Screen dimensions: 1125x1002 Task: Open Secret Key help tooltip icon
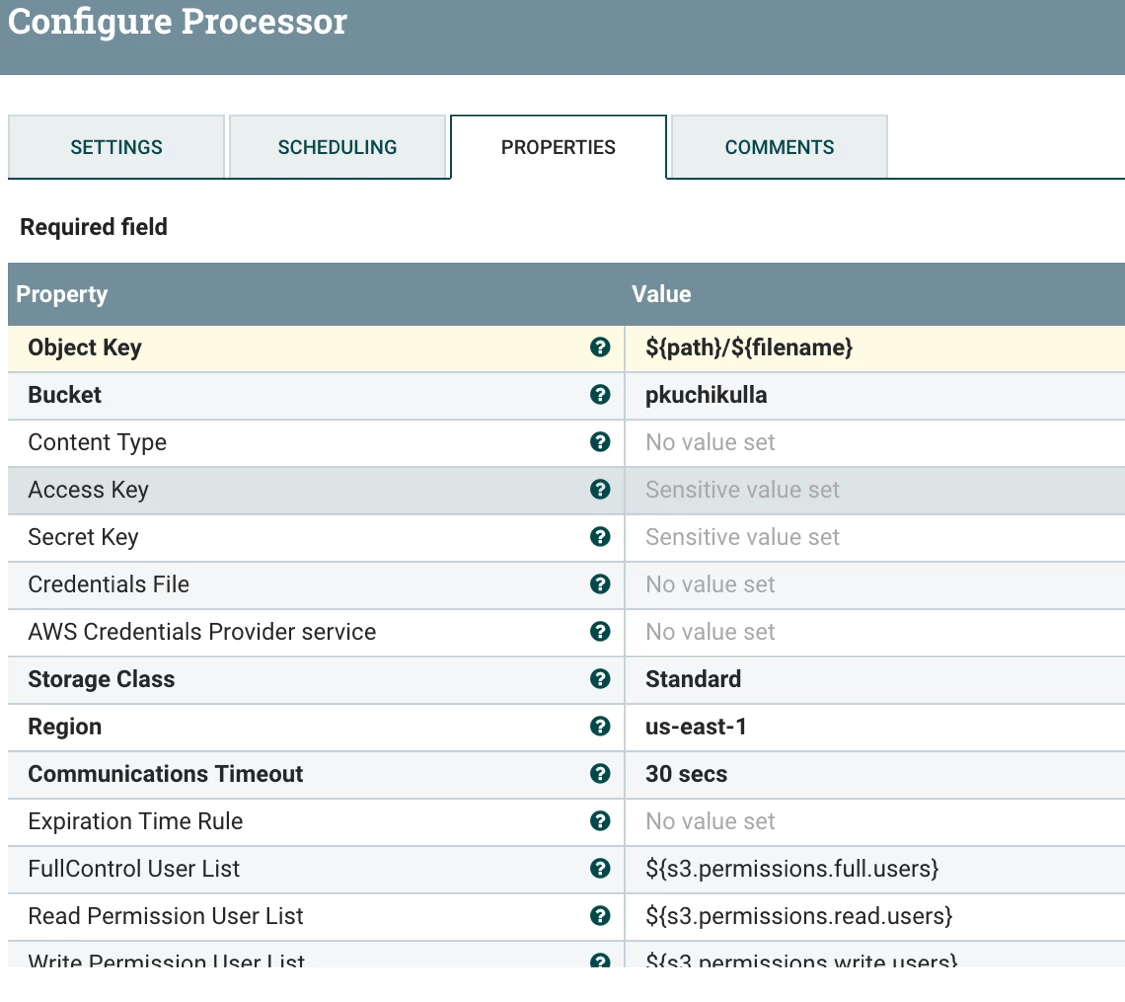600,537
